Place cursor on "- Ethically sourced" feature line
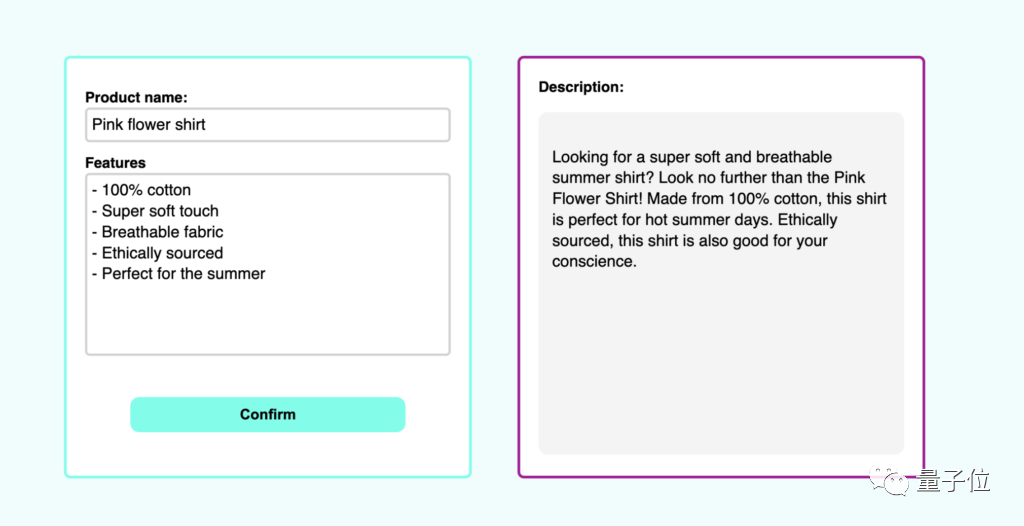This screenshot has height=526, width=1024. [x=157, y=253]
